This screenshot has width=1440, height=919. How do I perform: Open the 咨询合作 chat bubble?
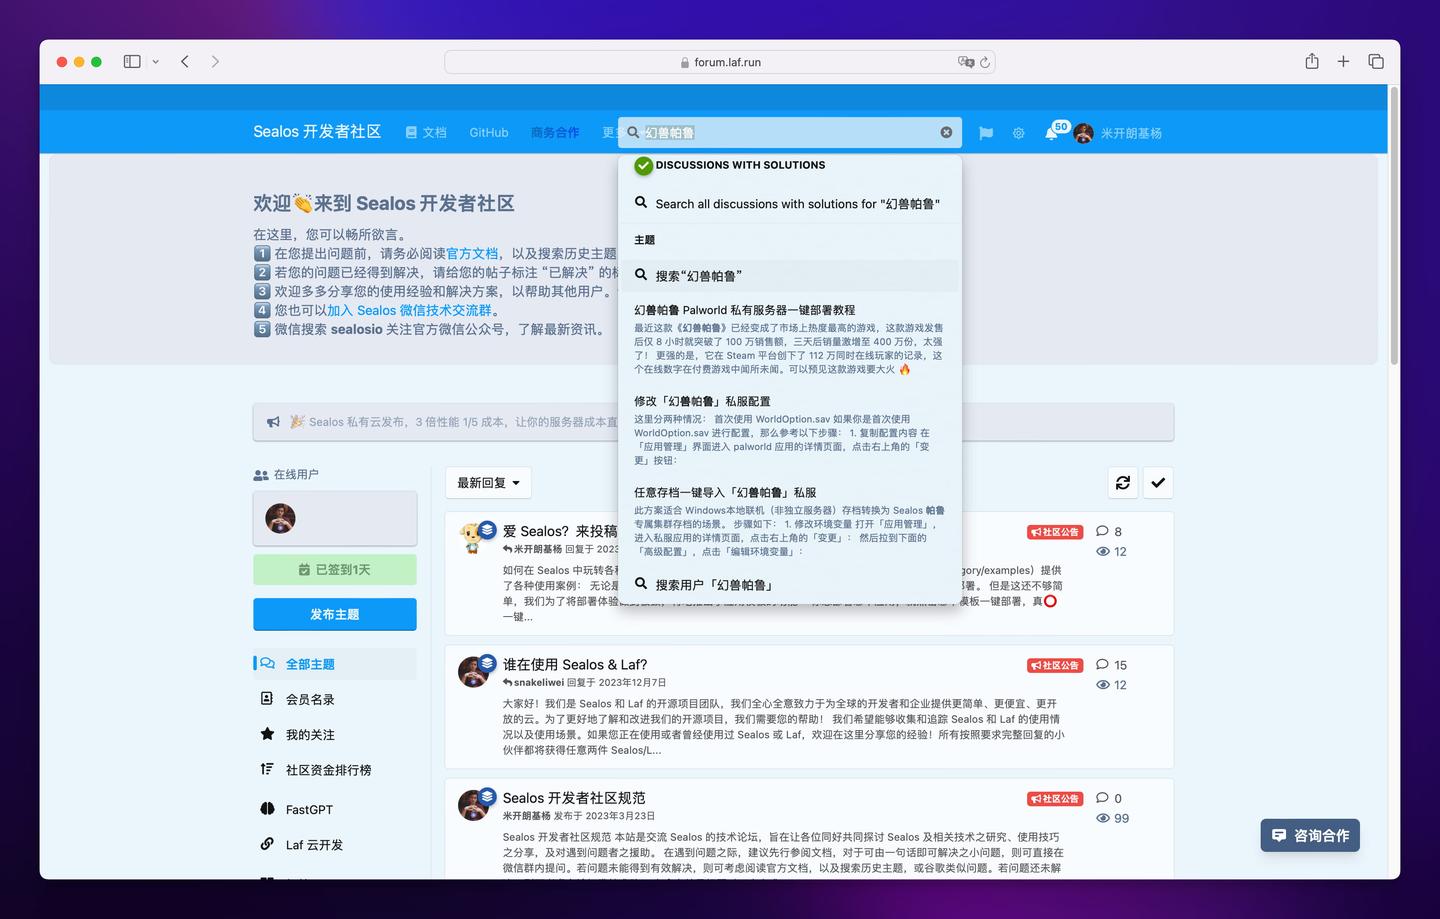(1310, 835)
